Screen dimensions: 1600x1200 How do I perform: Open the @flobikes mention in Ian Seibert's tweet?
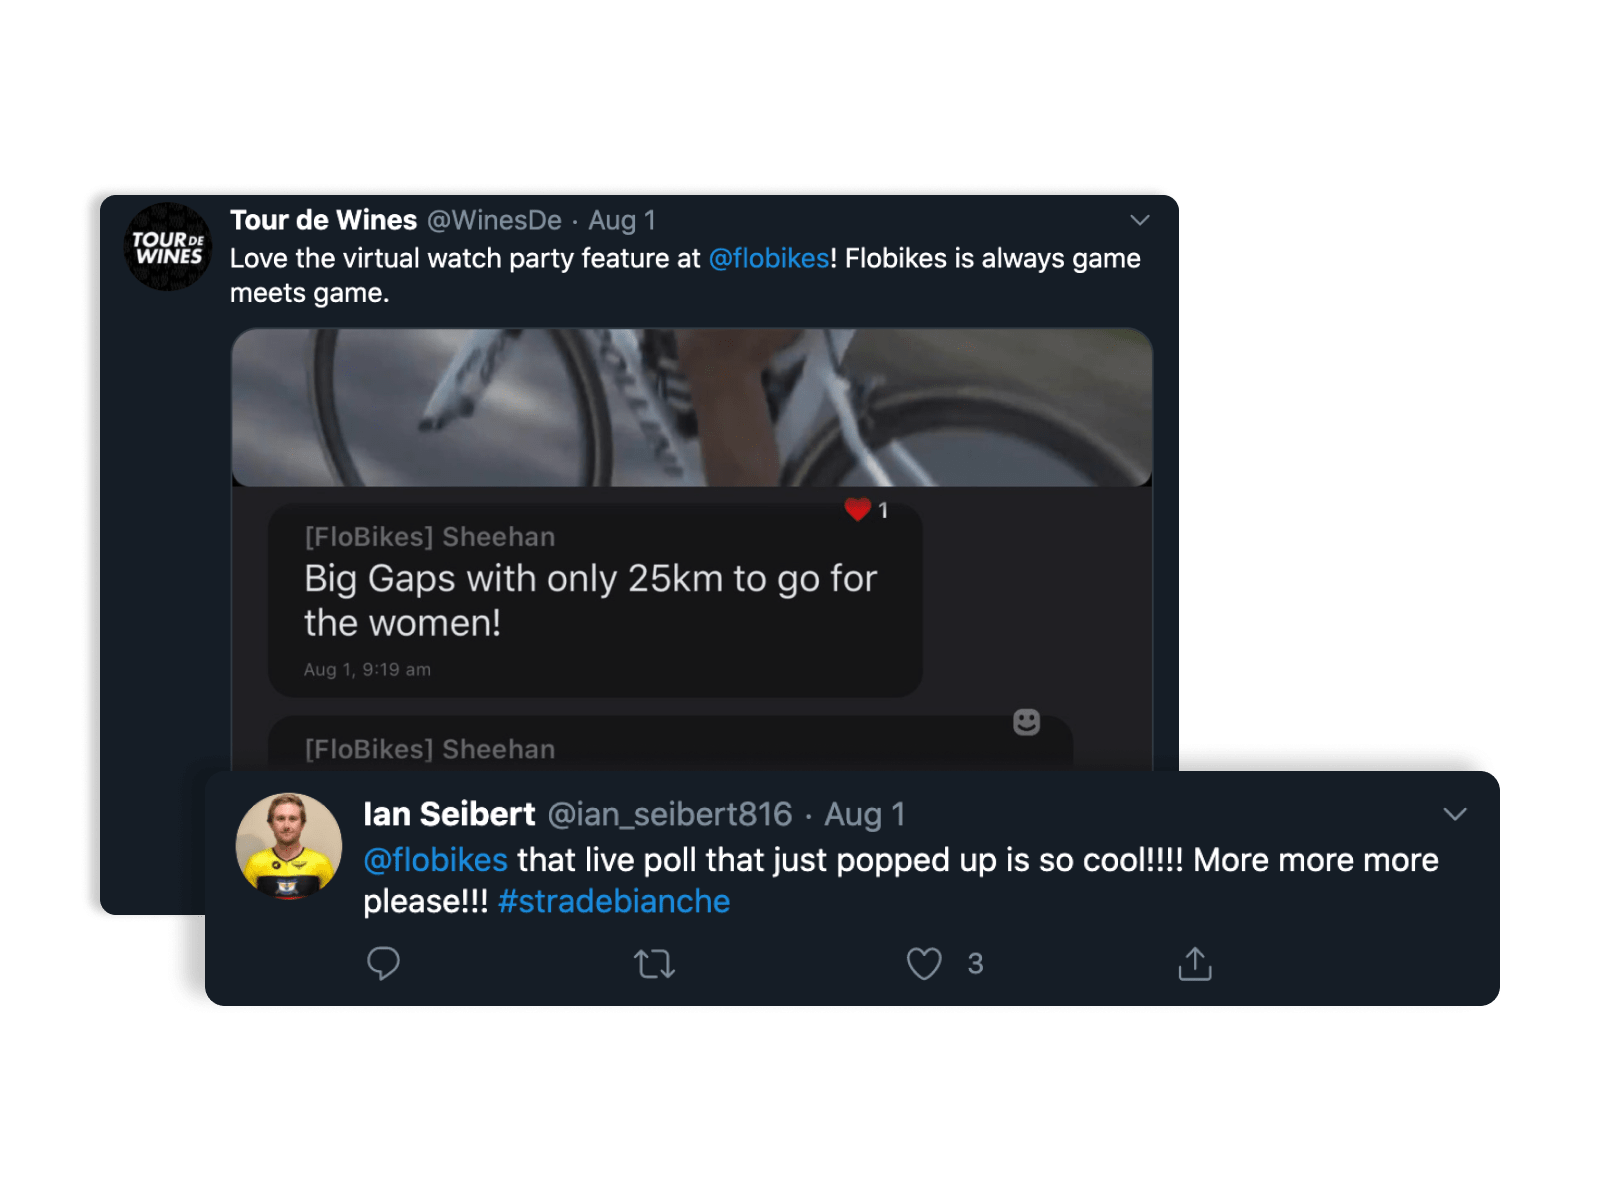(435, 860)
